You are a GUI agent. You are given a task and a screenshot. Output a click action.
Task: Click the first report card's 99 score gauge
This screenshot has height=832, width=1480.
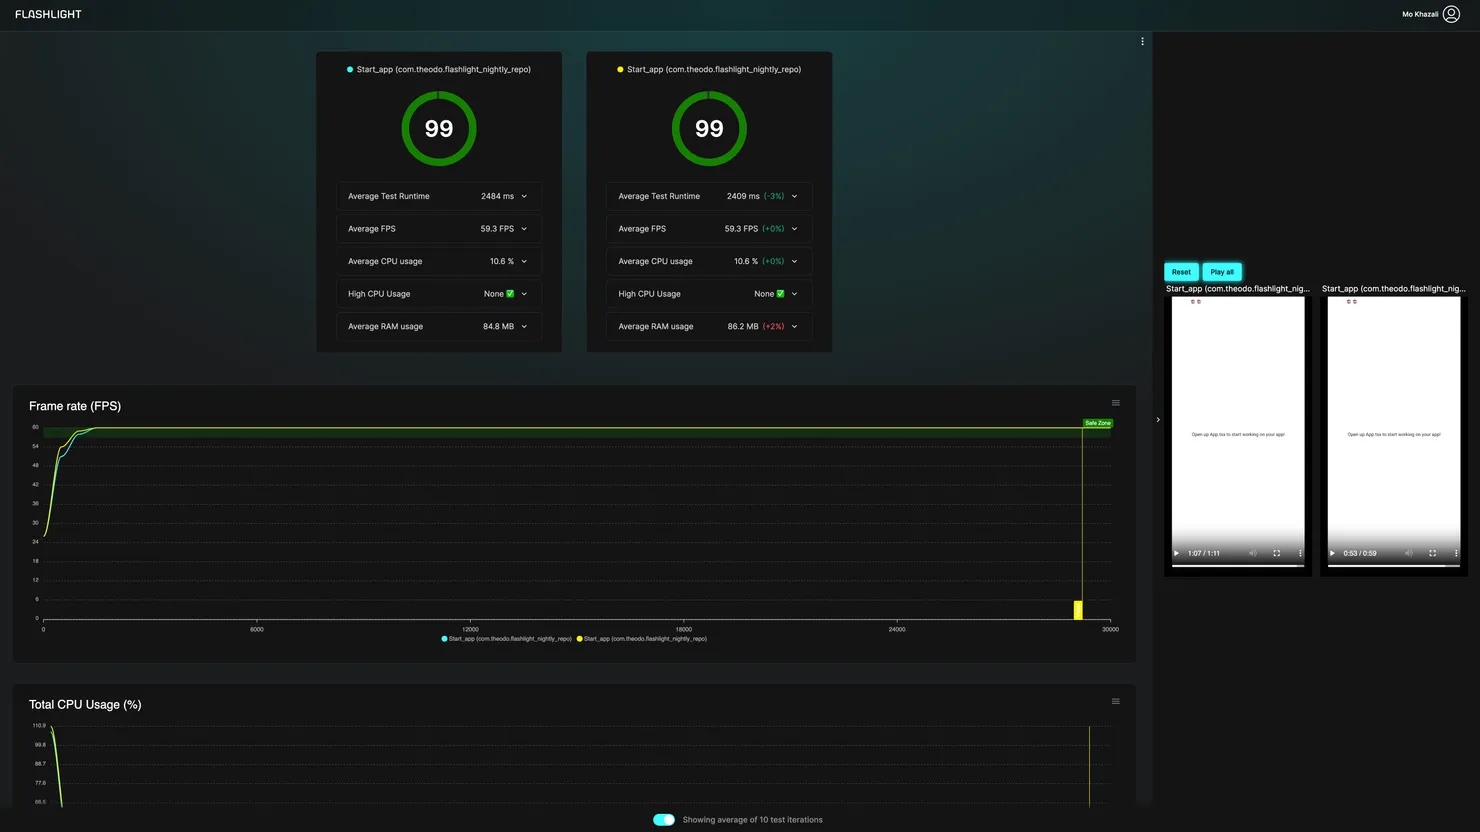[439, 129]
